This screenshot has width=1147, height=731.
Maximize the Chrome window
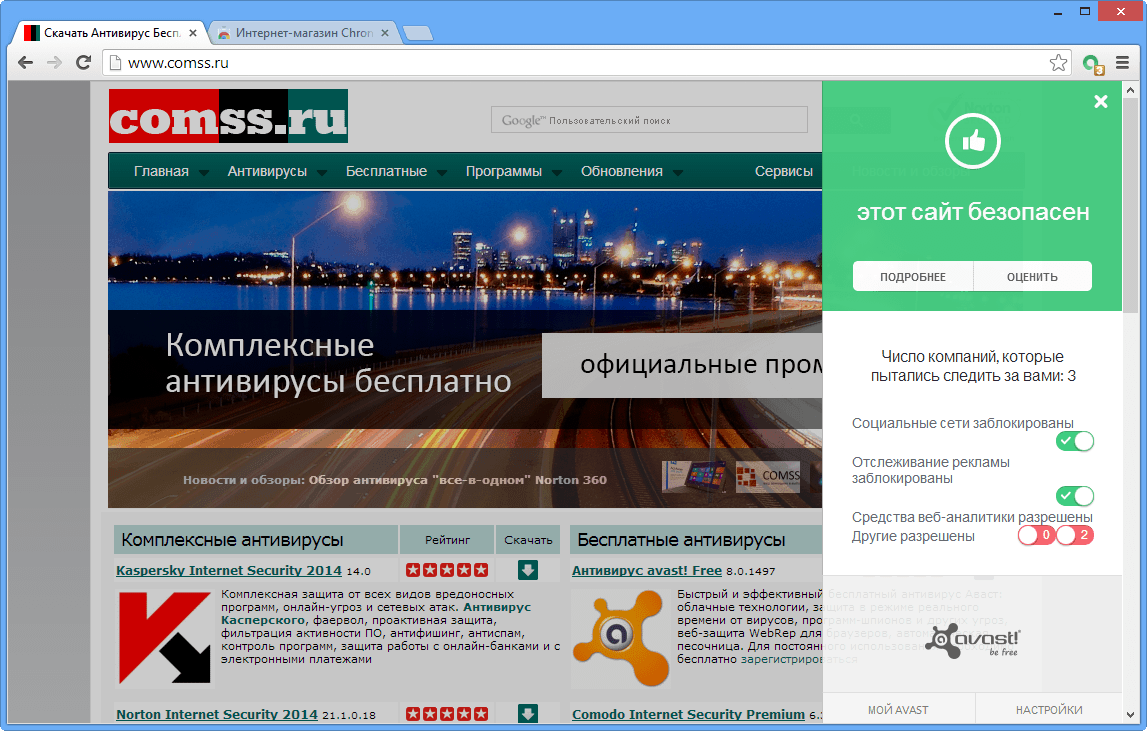coord(1085,11)
